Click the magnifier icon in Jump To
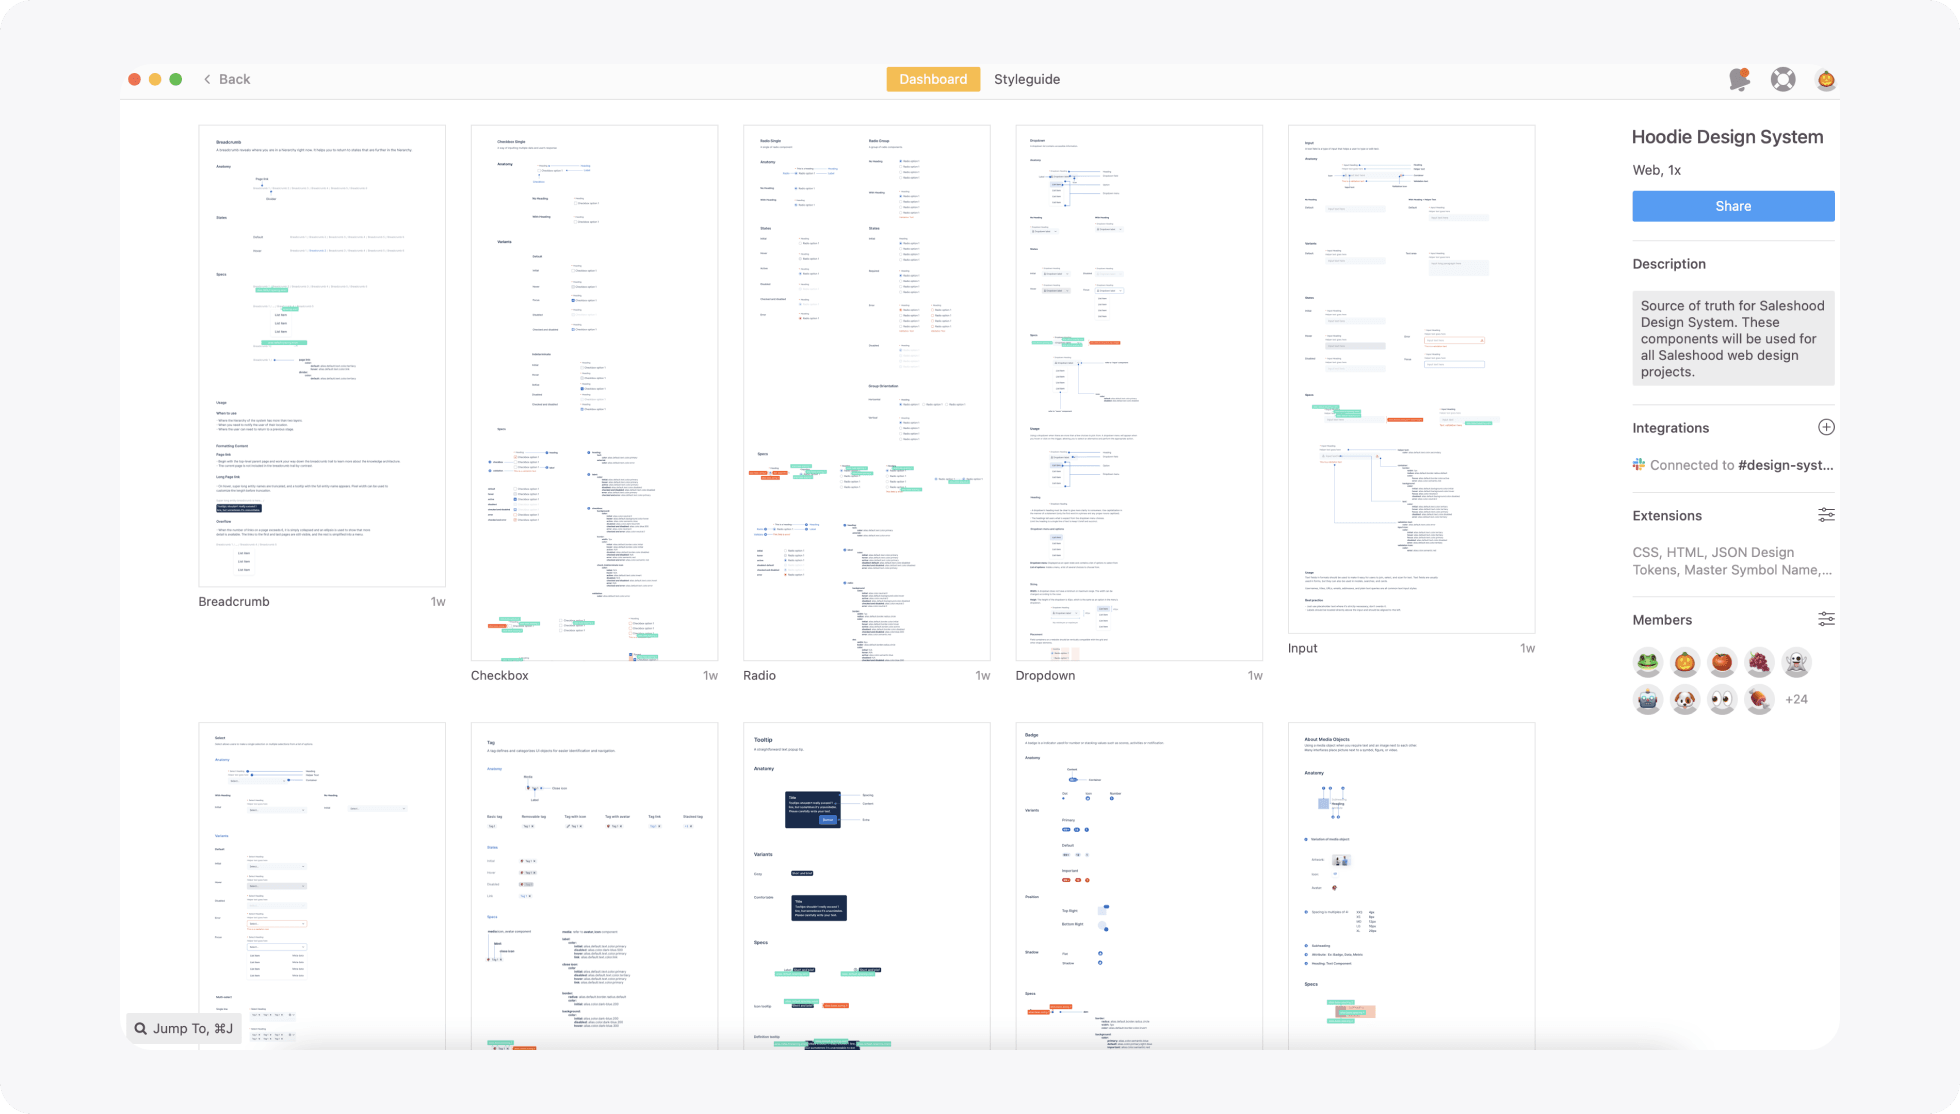This screenshot has width=1960, height=1114. click(141, 1028)
